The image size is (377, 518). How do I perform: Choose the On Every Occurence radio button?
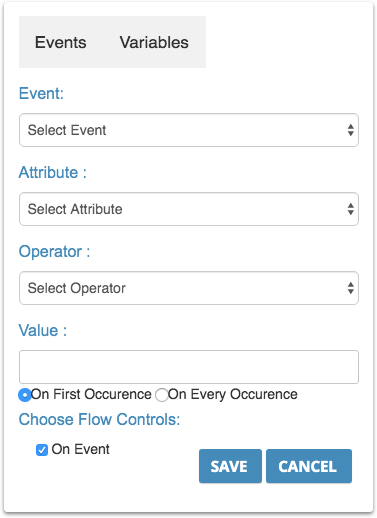click(x=162, y=395)
